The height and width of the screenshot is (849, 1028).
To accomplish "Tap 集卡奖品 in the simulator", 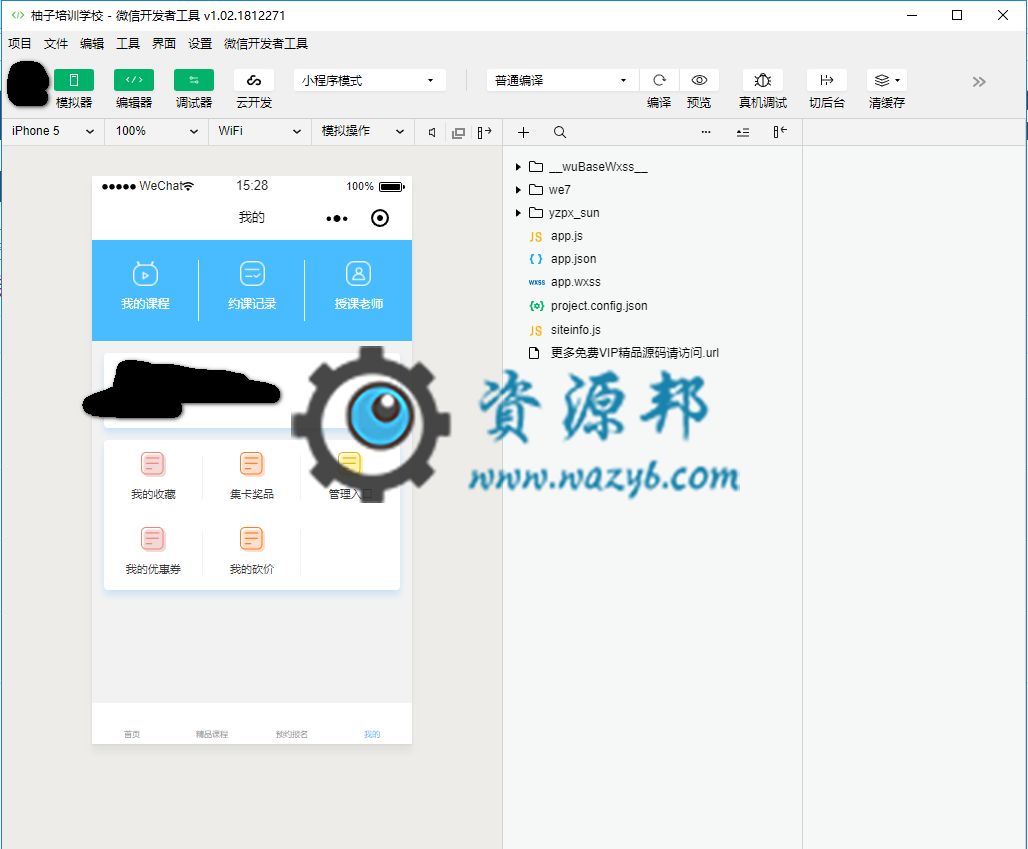I will tap(252, 476).
